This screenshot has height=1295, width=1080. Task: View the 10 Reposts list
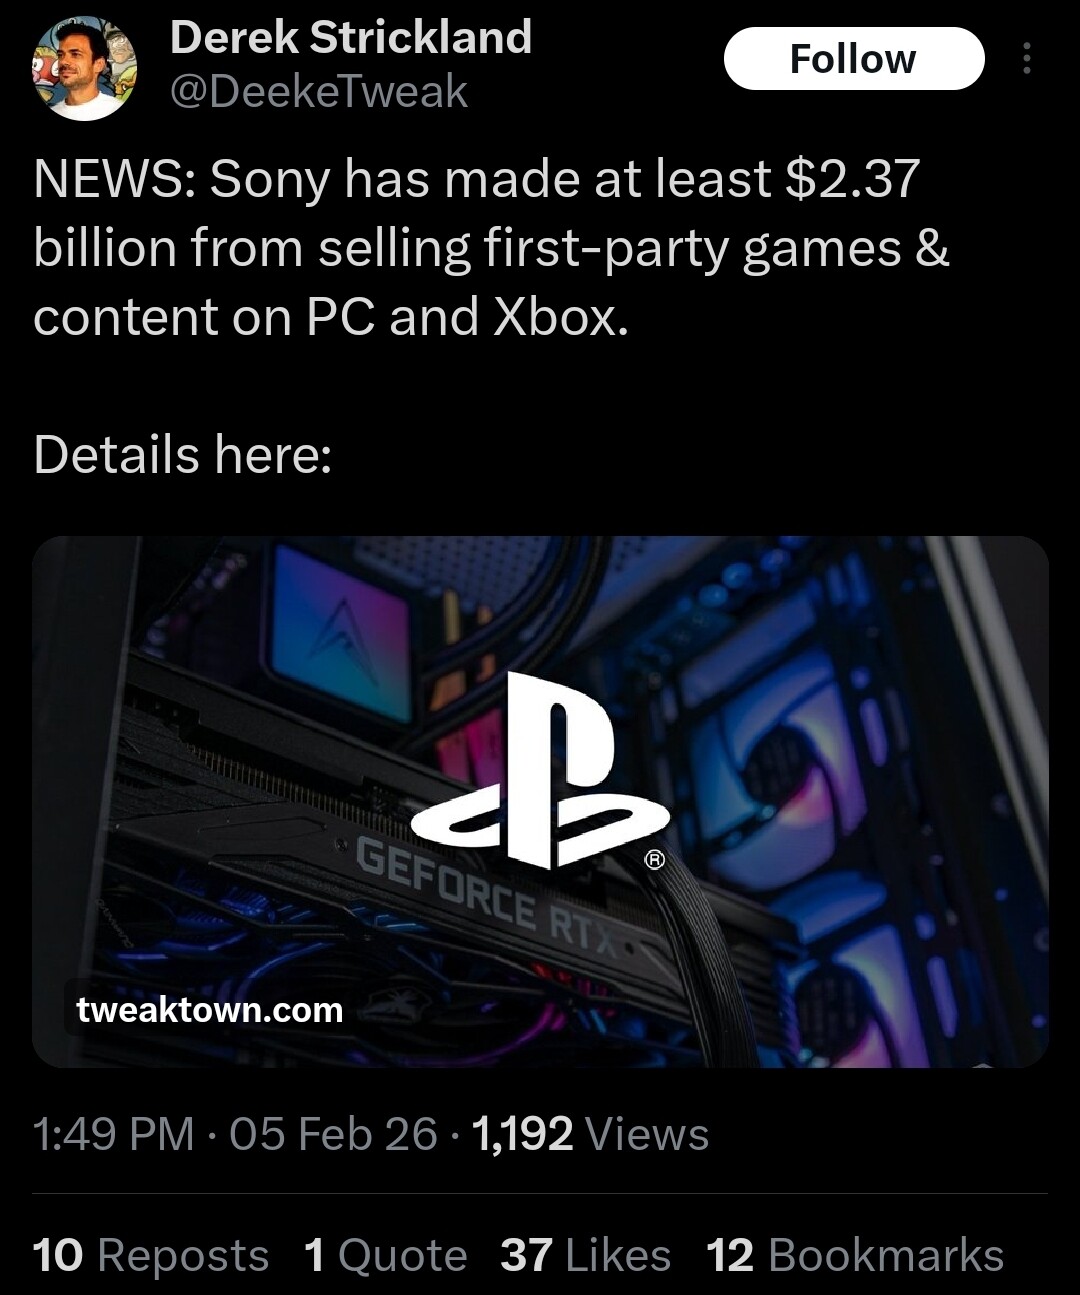151,1255
